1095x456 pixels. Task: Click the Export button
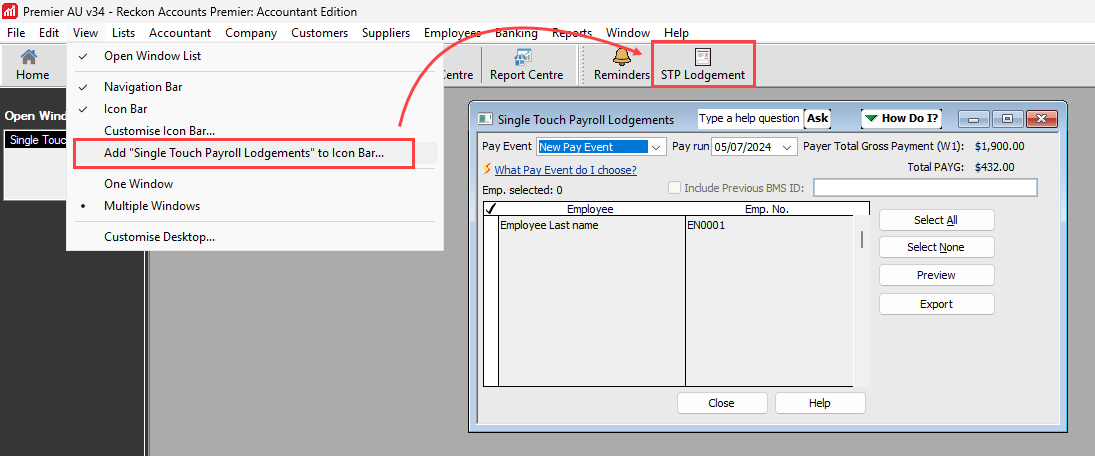click(x=936, y=304)
